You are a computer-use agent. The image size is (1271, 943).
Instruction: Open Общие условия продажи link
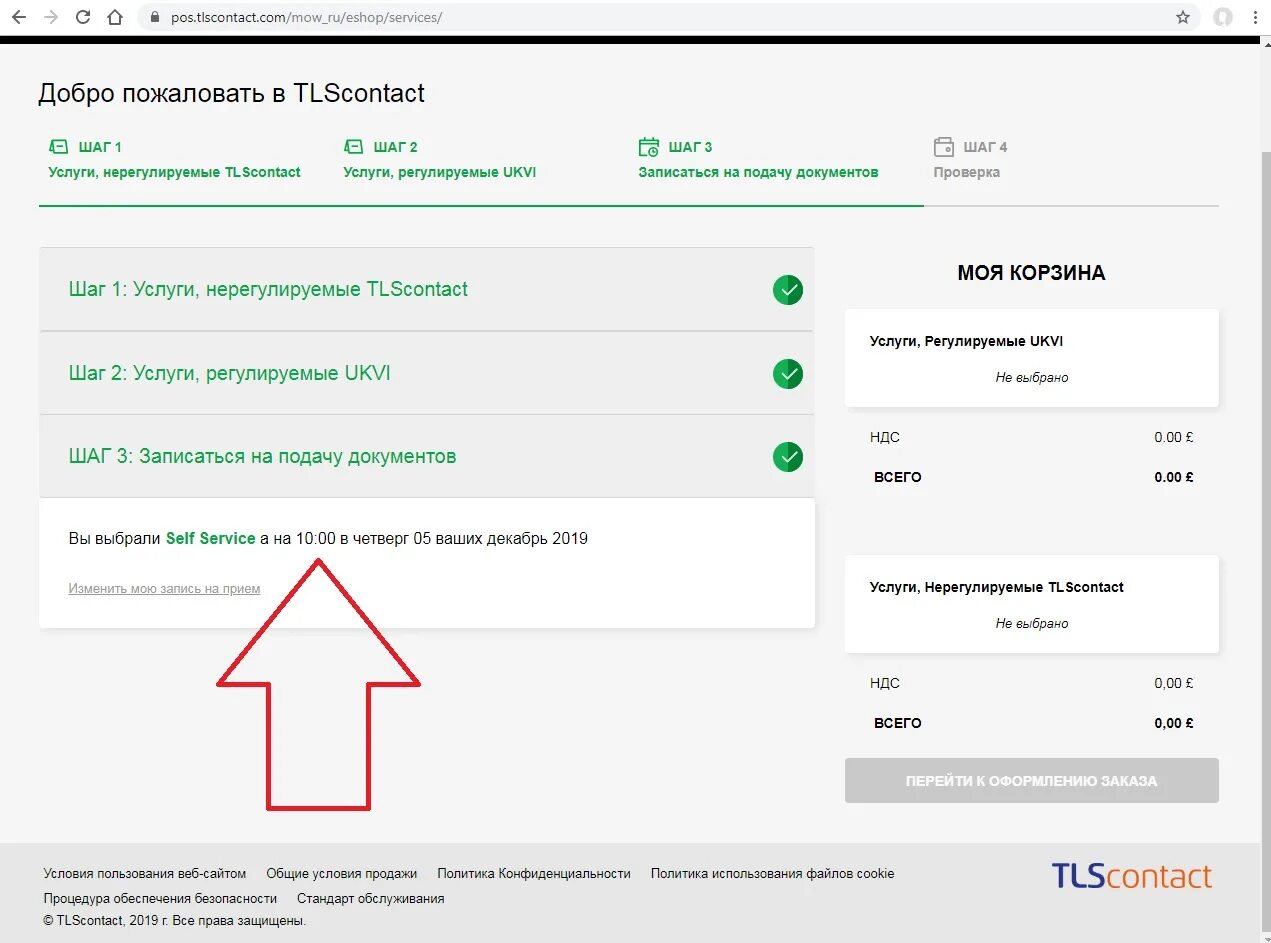pos(342,874)
